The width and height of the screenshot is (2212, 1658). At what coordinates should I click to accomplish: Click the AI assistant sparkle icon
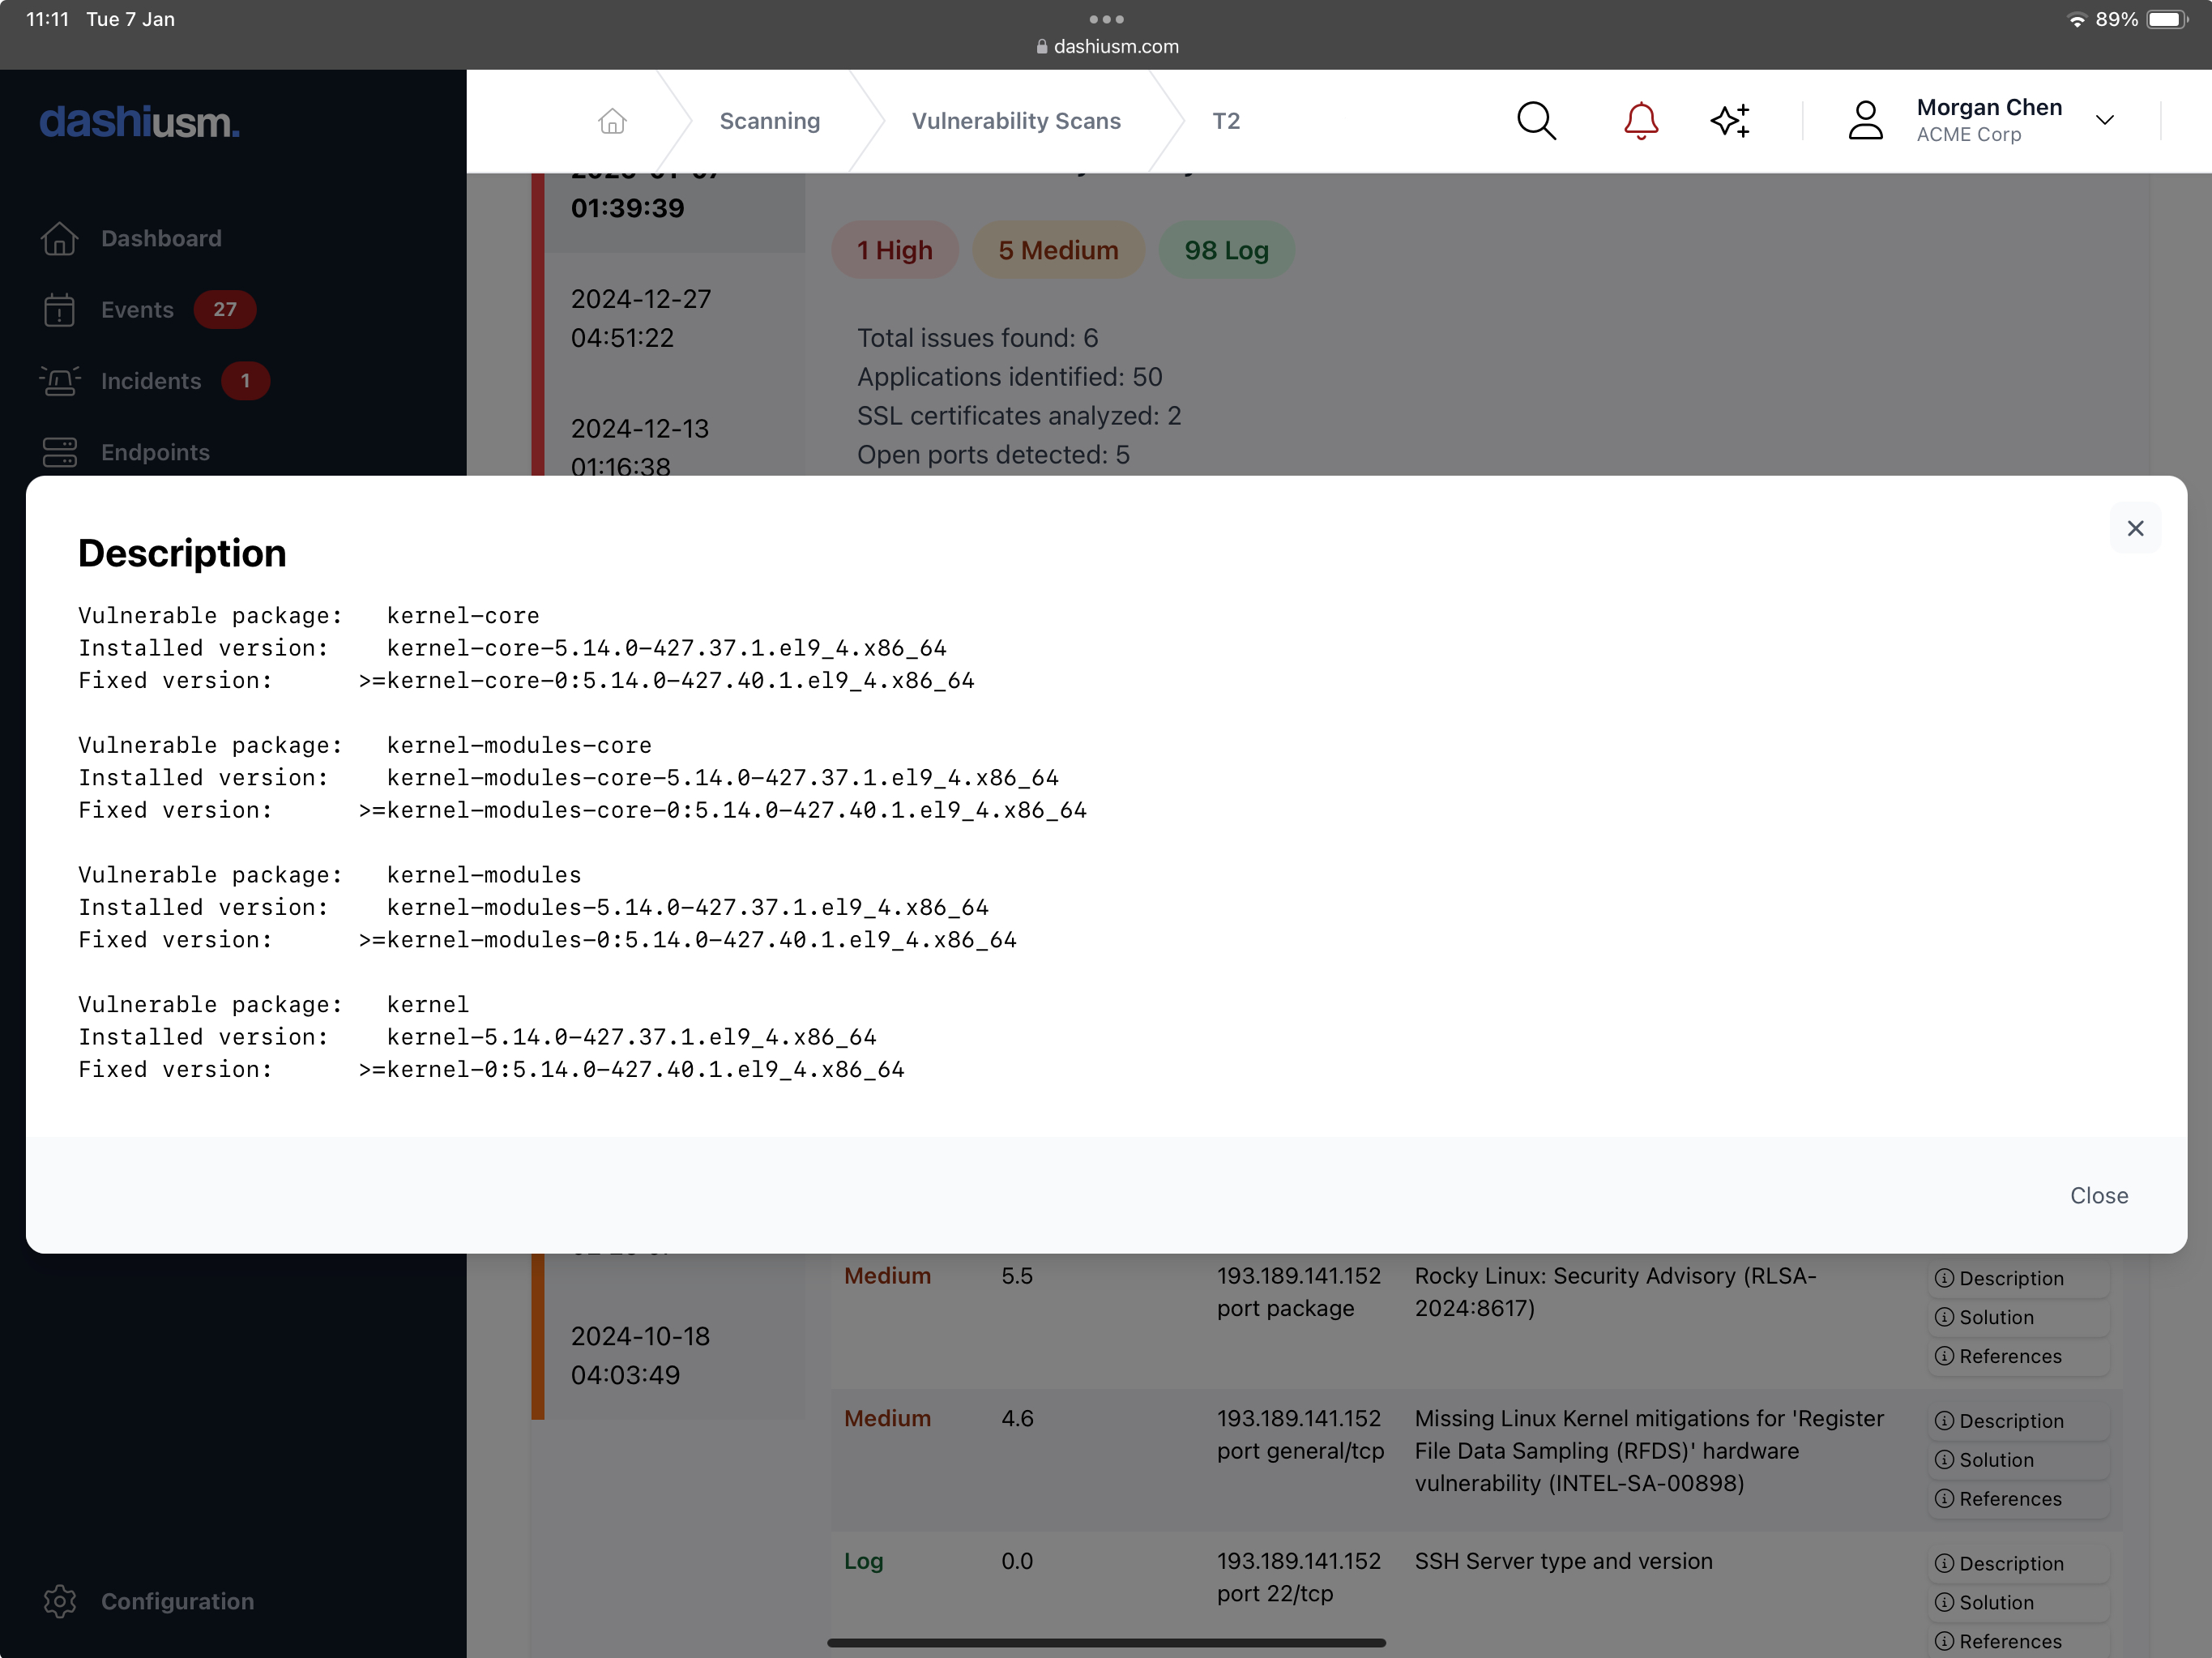click(x=1730, y=120)
